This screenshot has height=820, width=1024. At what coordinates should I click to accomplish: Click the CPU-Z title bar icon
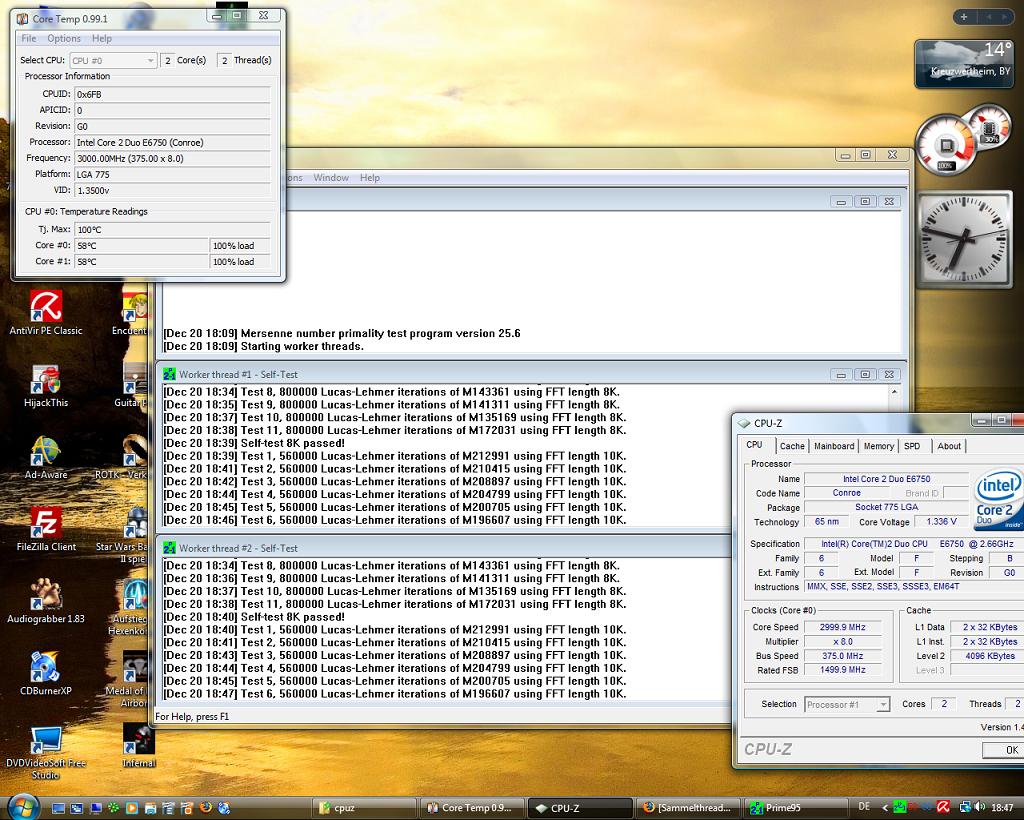tap(744, 423)
